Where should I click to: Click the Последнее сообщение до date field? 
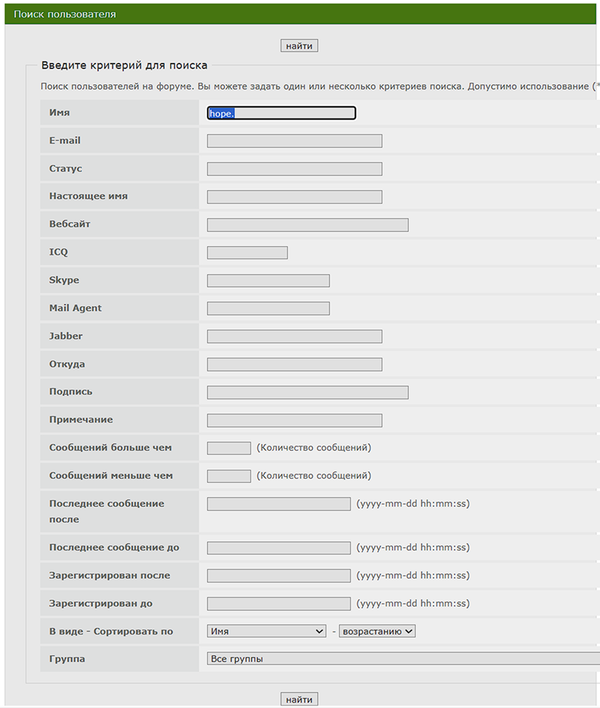pos(278,548)
